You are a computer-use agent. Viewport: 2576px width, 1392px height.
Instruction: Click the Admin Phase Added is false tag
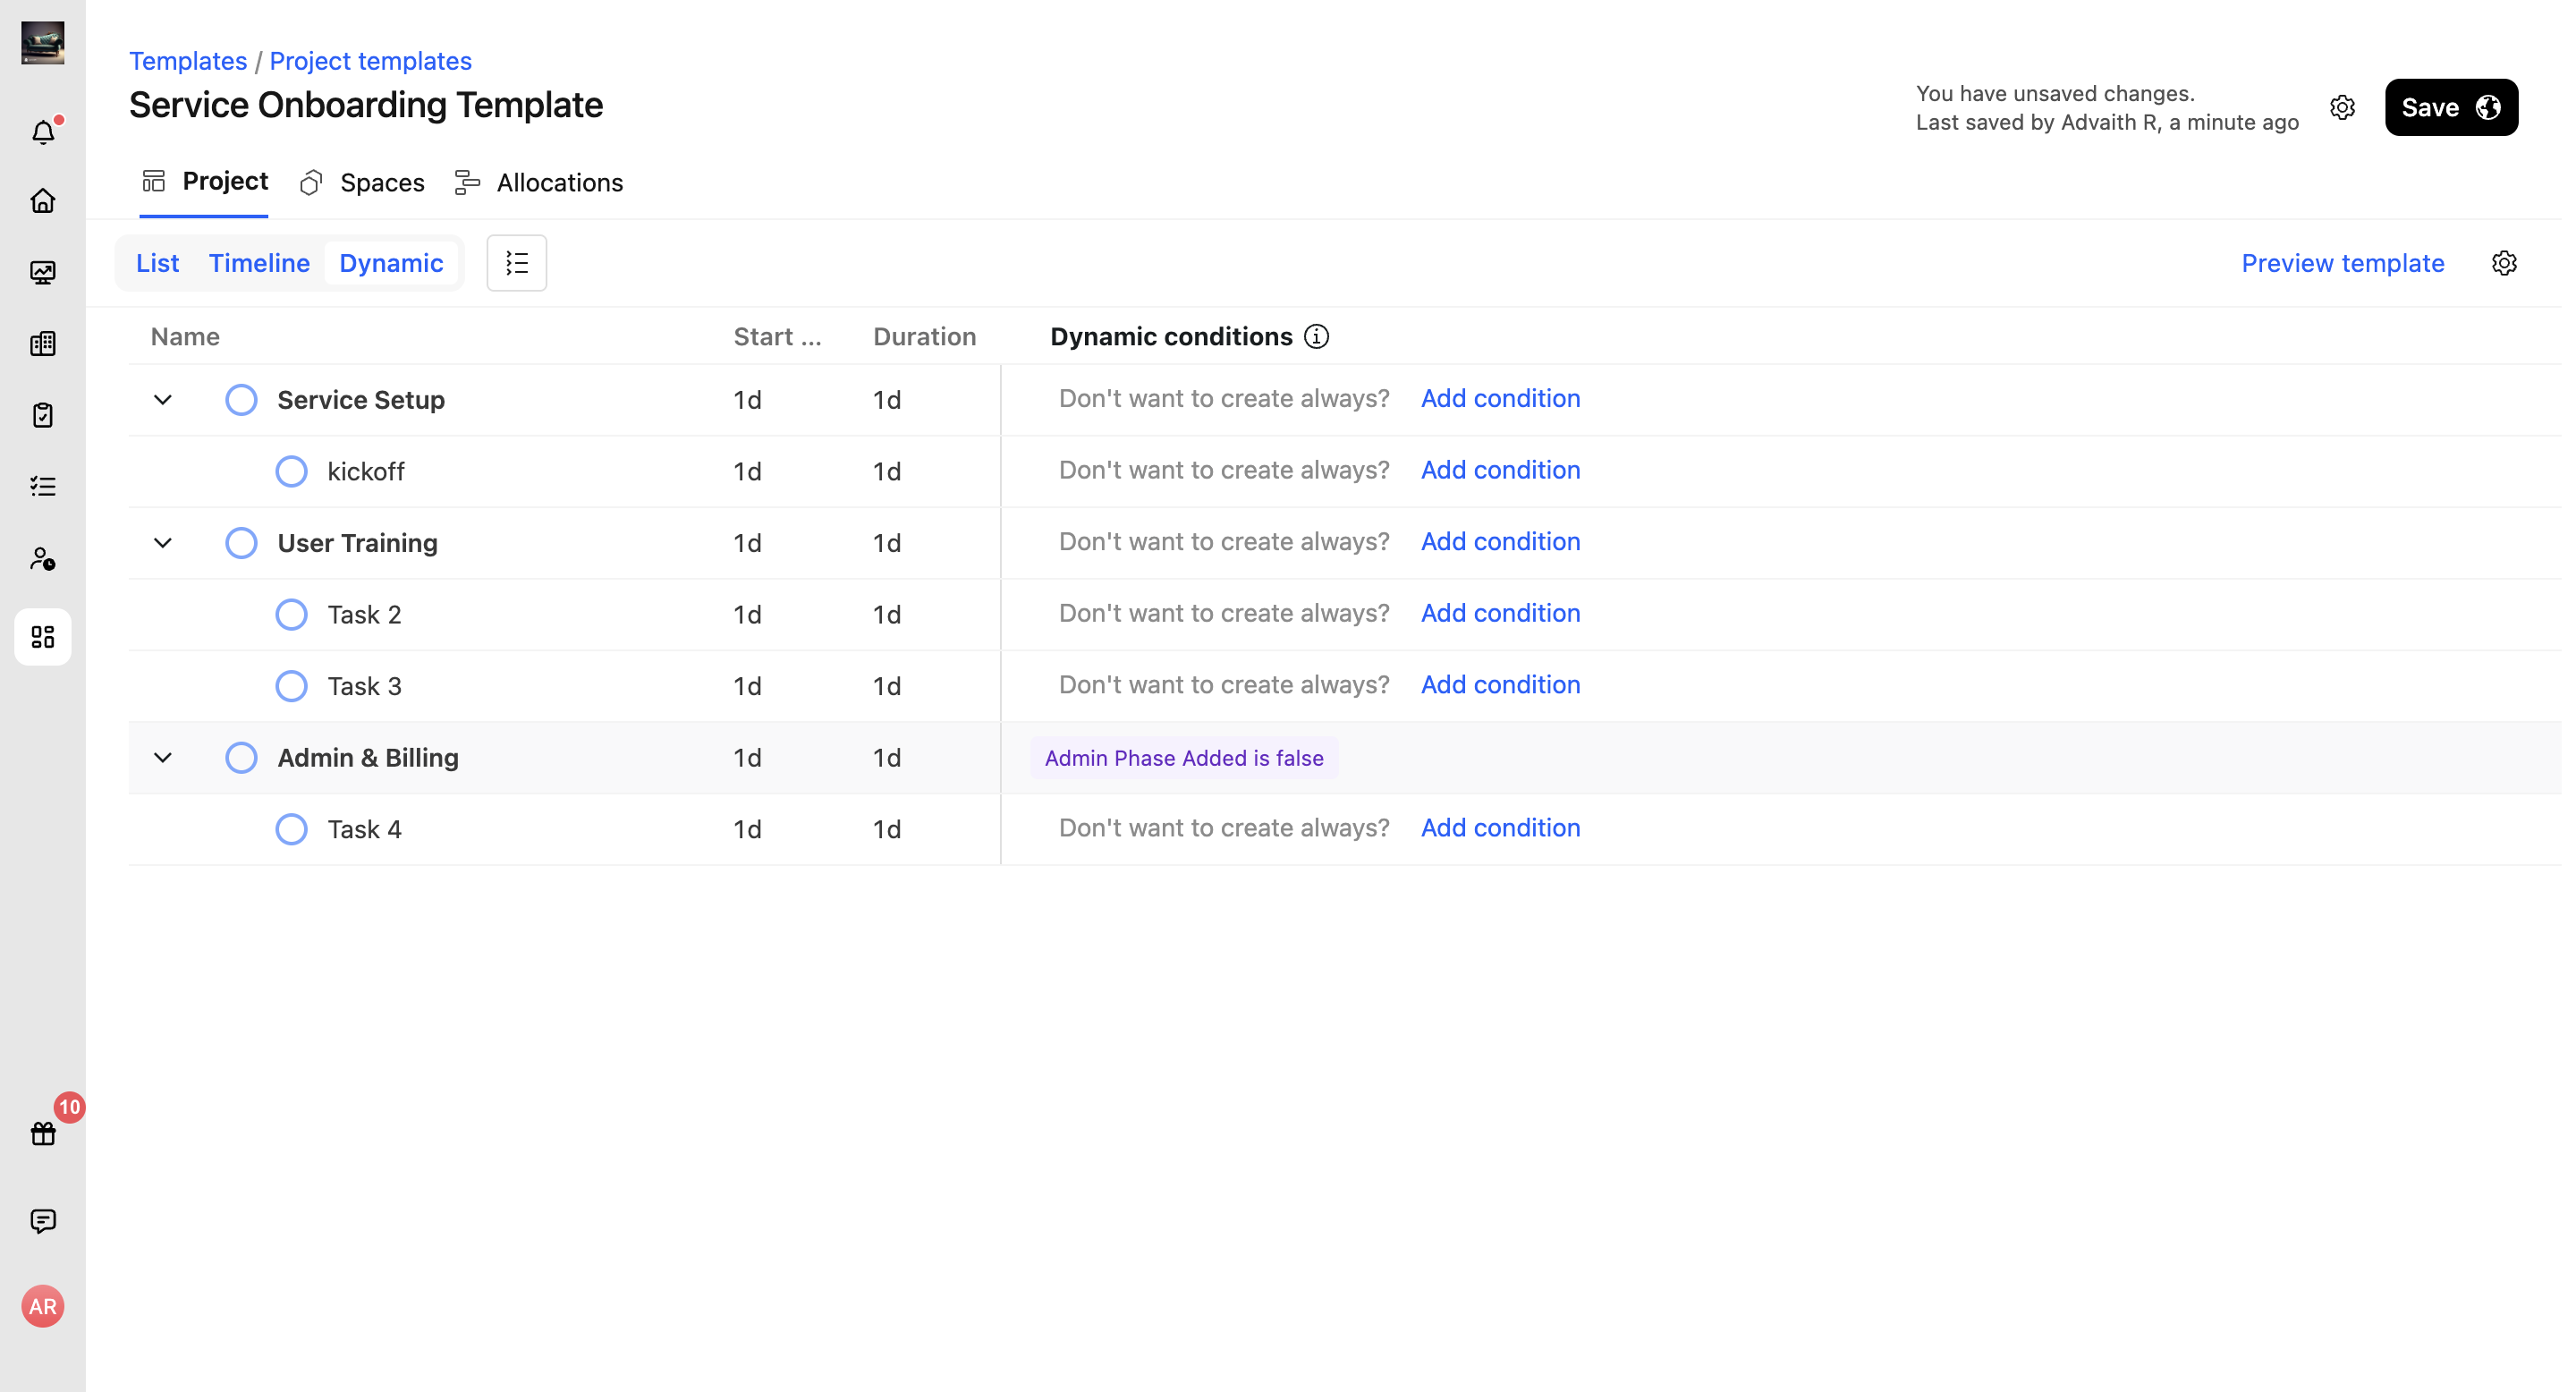pyautogui.click(x=1184, y=758)
